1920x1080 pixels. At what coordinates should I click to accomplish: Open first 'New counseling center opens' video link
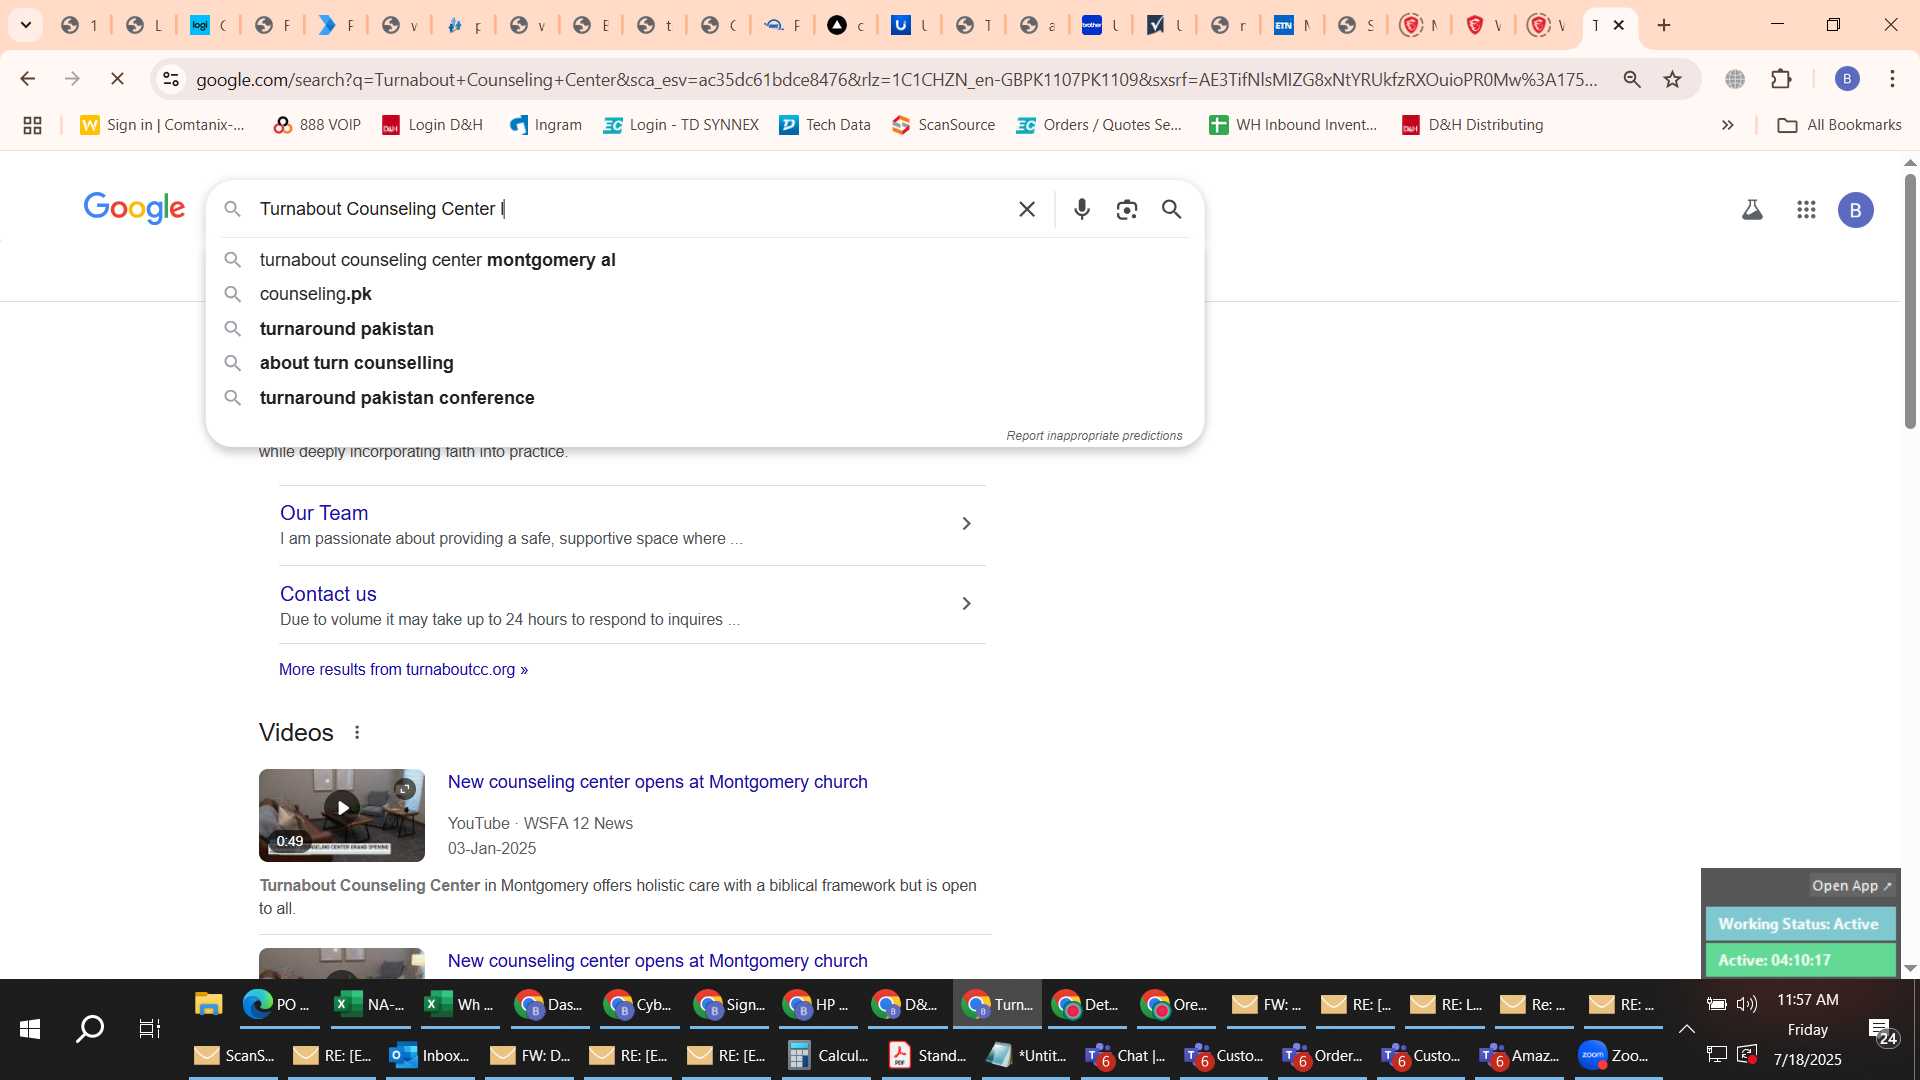tap(658, 782)
